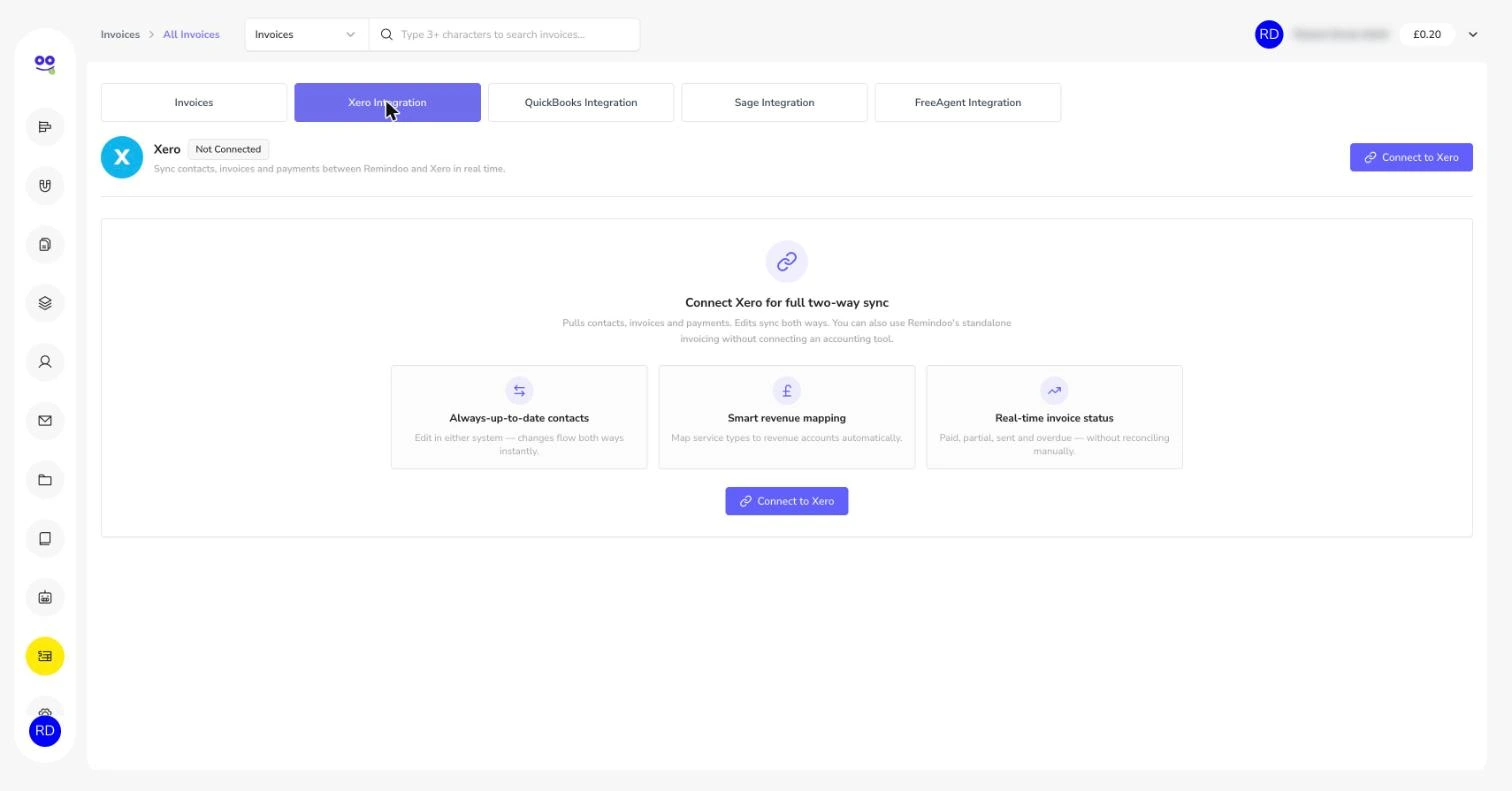Click the pound sign revenue mapping icon
The image size is (1512, 791).
pyautogui.click(x=787, y=391)
